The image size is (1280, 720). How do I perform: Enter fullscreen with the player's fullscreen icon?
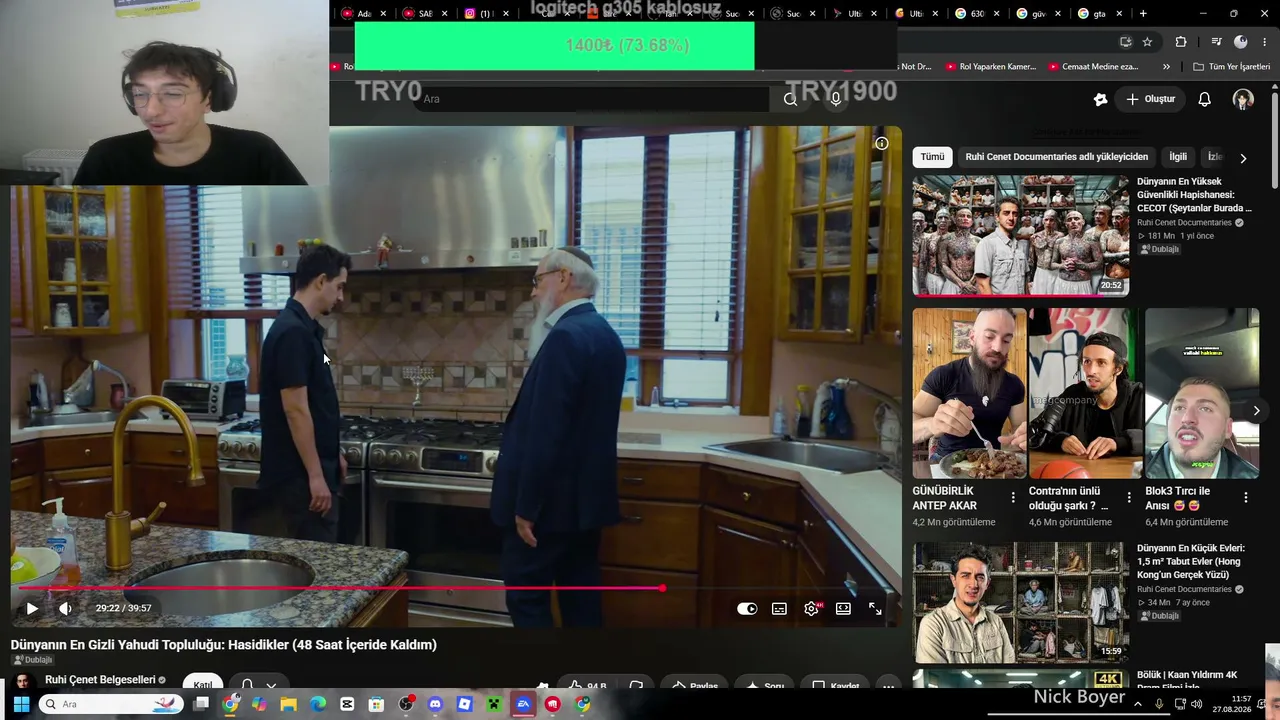875,608
